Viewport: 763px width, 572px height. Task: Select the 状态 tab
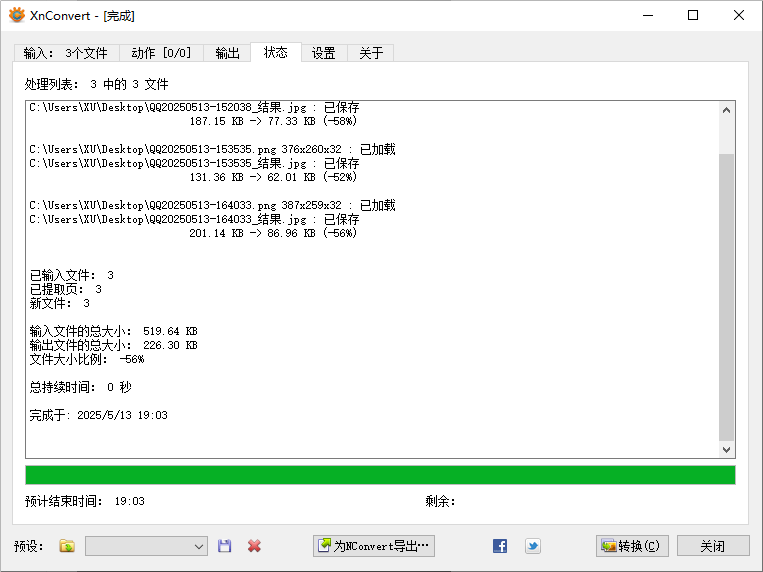click(275, 52)
